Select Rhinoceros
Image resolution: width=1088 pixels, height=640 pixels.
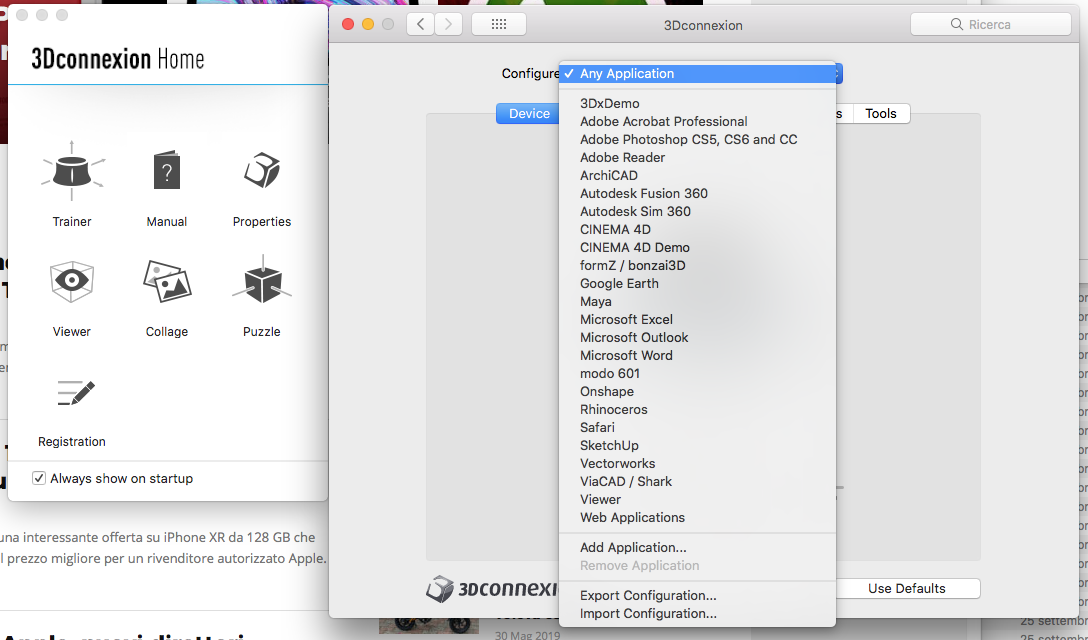pos(697,410)
